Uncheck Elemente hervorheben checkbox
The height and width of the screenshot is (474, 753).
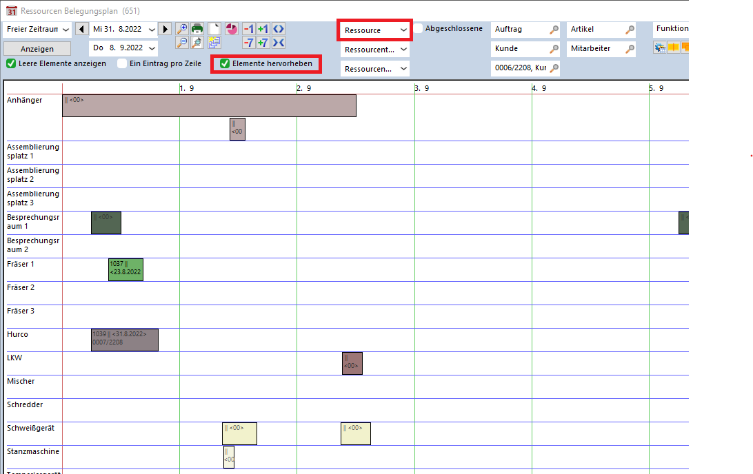coord(225,64)
